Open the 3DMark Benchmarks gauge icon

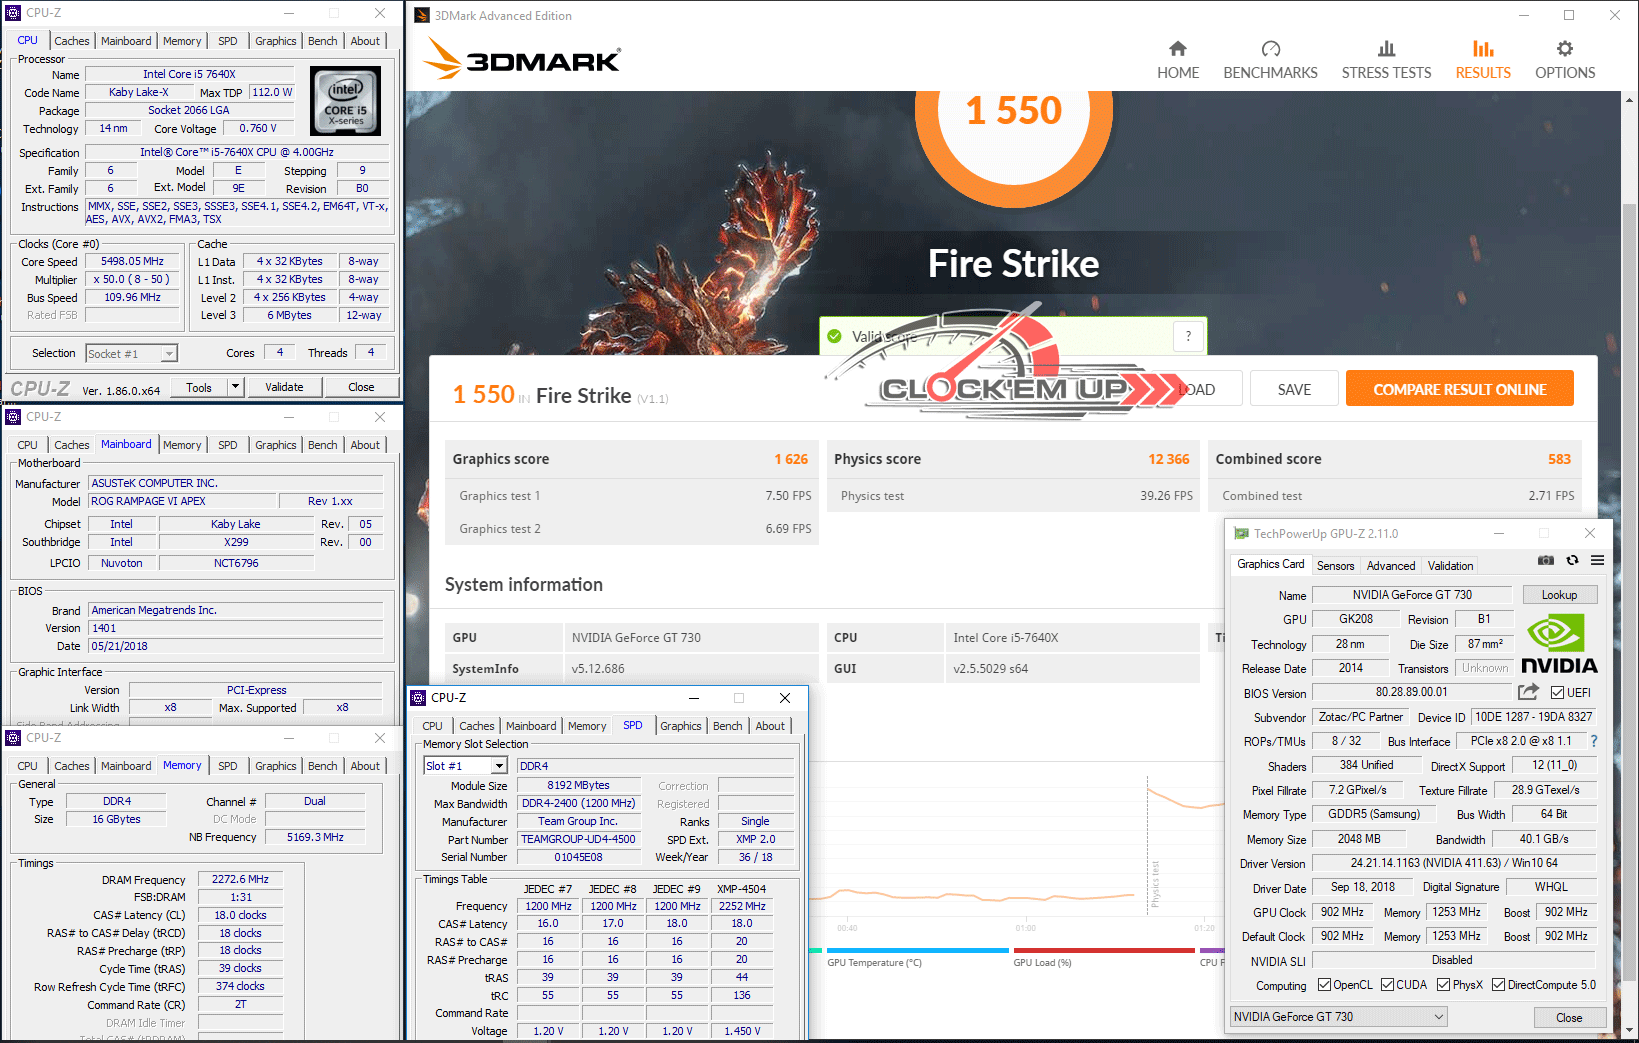[1270, 49]
